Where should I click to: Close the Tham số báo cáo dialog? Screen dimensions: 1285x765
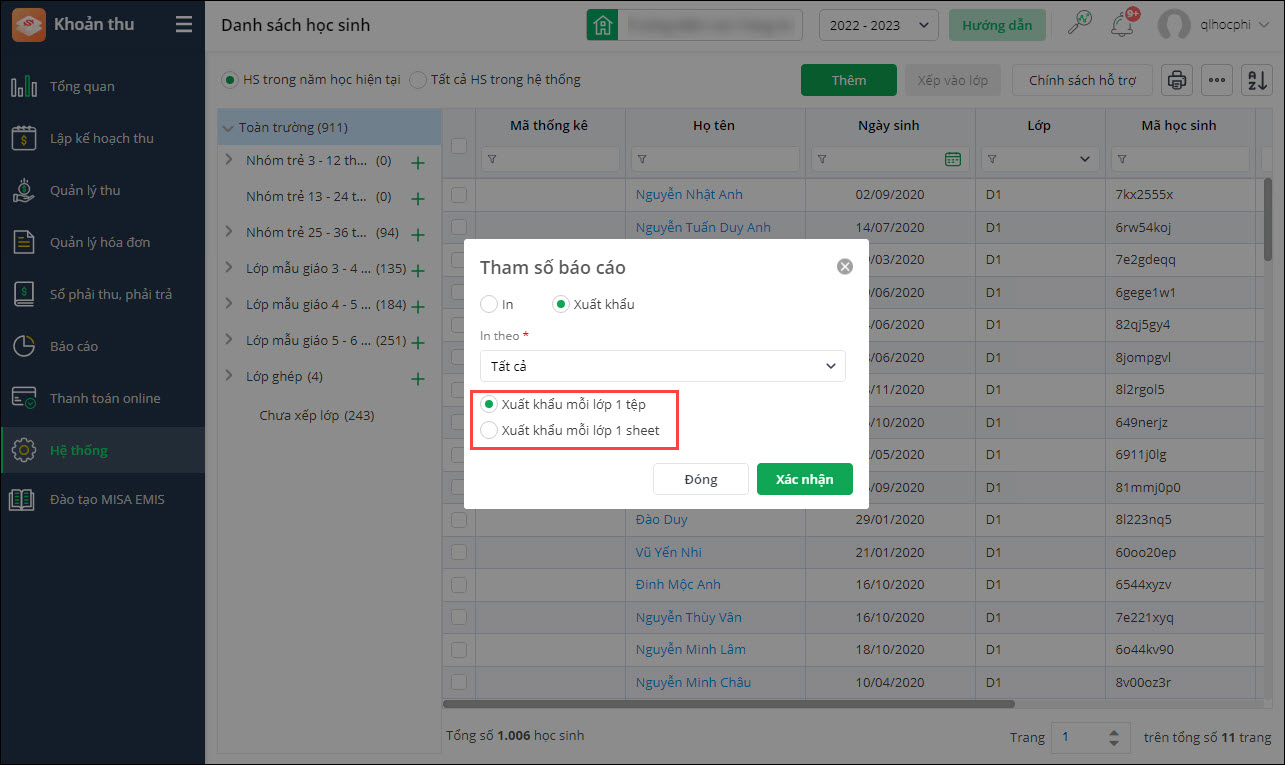coord(845,267)
